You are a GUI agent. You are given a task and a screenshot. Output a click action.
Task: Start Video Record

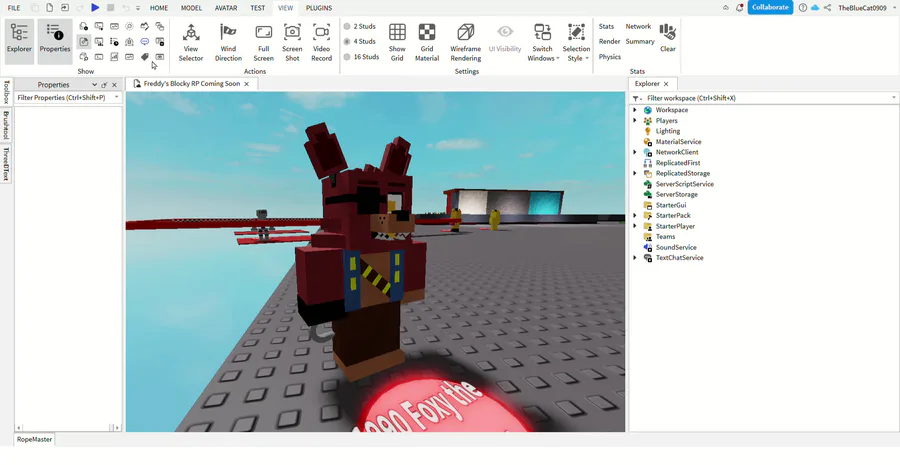tap(321, 42)
